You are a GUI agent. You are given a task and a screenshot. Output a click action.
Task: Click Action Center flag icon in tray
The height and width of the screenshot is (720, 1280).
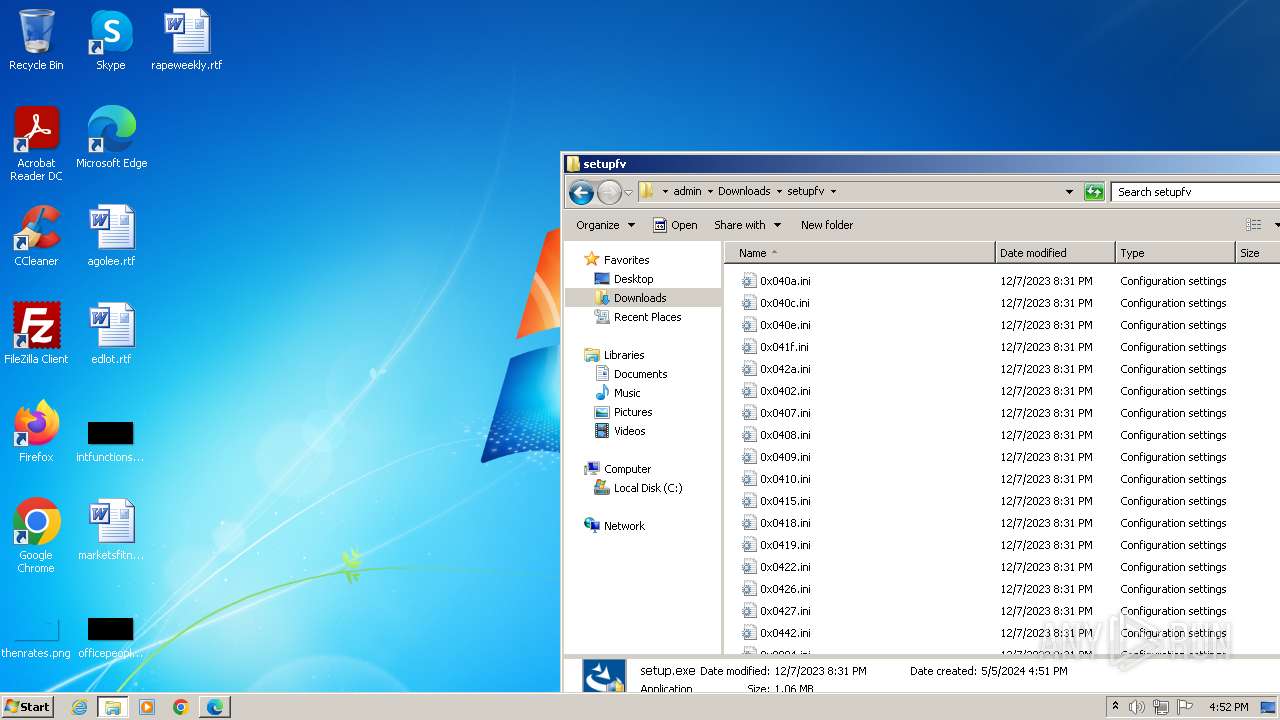pyautogui.click(x=1186, y=707)
